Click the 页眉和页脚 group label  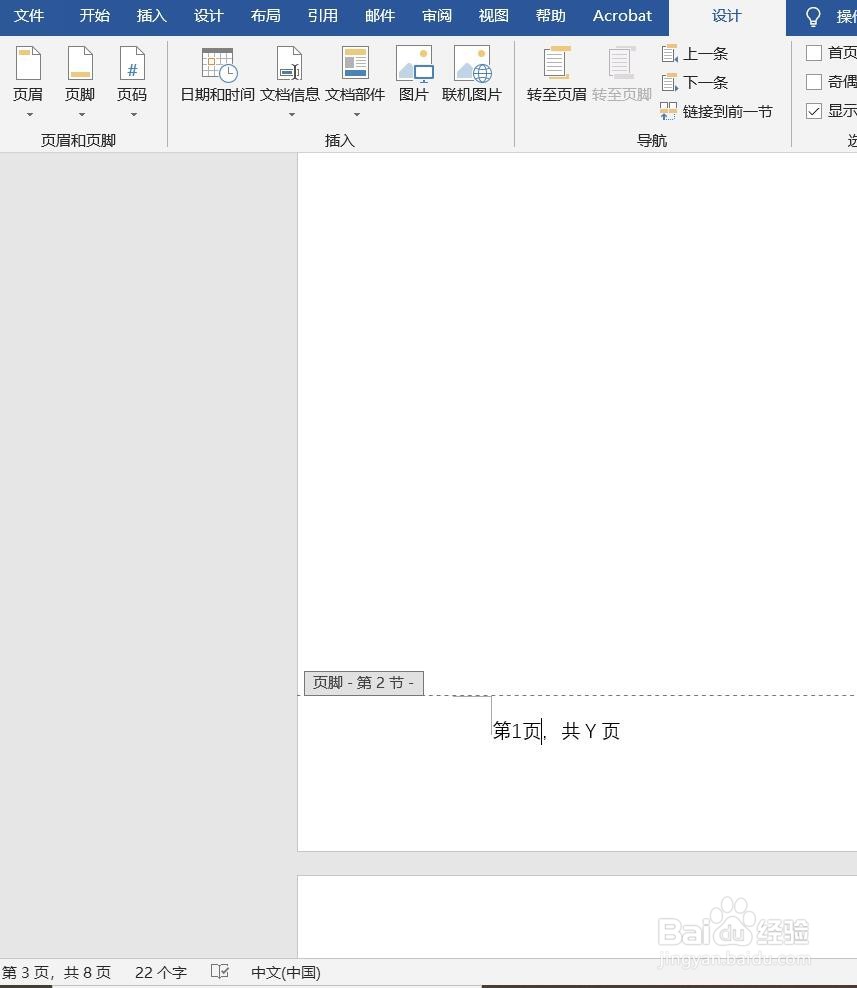click(x=78, y=141)
